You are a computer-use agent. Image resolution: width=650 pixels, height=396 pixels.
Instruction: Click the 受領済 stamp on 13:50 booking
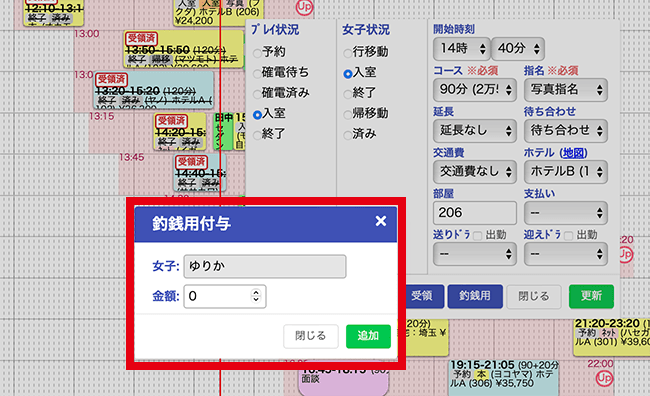(141, 39)
